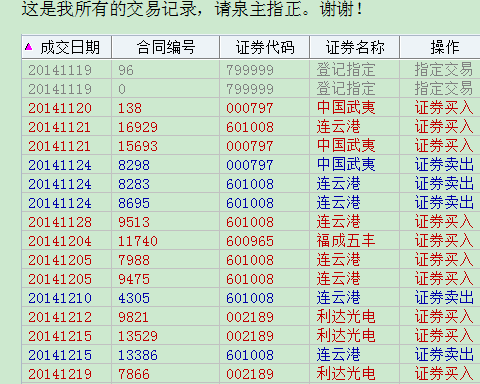Click 中国武夷 in the contract 8298 row
Viewport: 480px width, 384px height.
[346, 164]
